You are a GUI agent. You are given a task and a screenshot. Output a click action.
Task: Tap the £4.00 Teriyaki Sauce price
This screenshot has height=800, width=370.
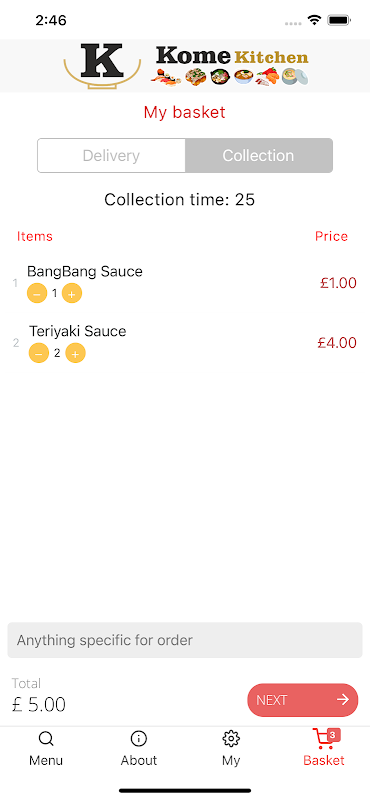tap(337, 343)
